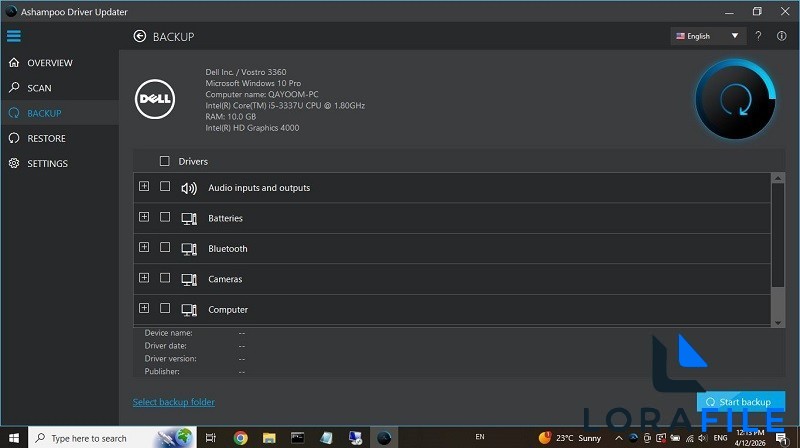The width and height of the screenshot is (800, 448).
Task: Click the Ashampoo Driver Updater taskbar icon
Action: (384, 438)
